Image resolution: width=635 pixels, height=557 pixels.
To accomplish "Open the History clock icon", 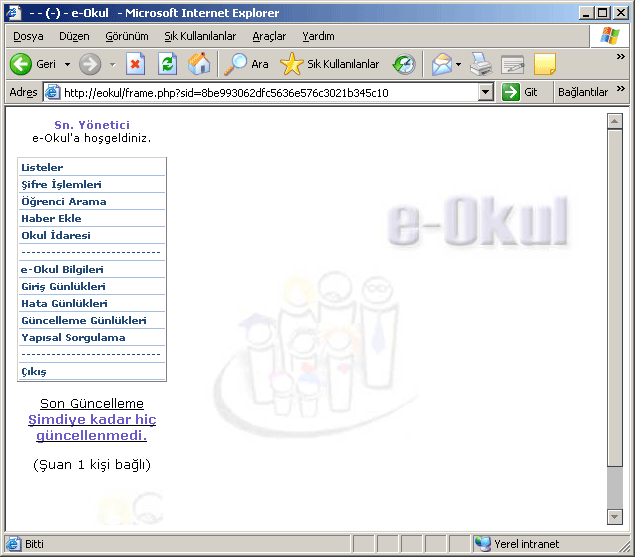I will 404,64.
